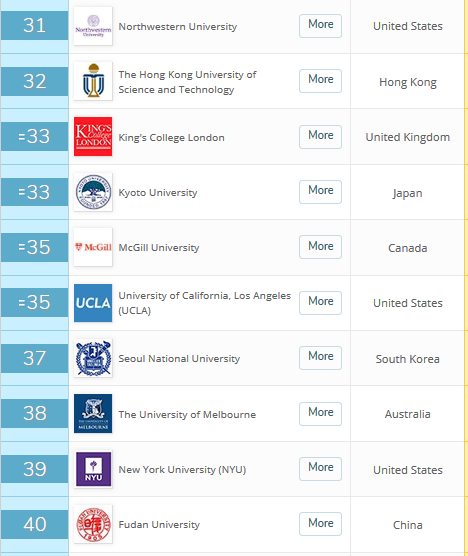Expand More for Seoul National University

click(x=321, y=358)
